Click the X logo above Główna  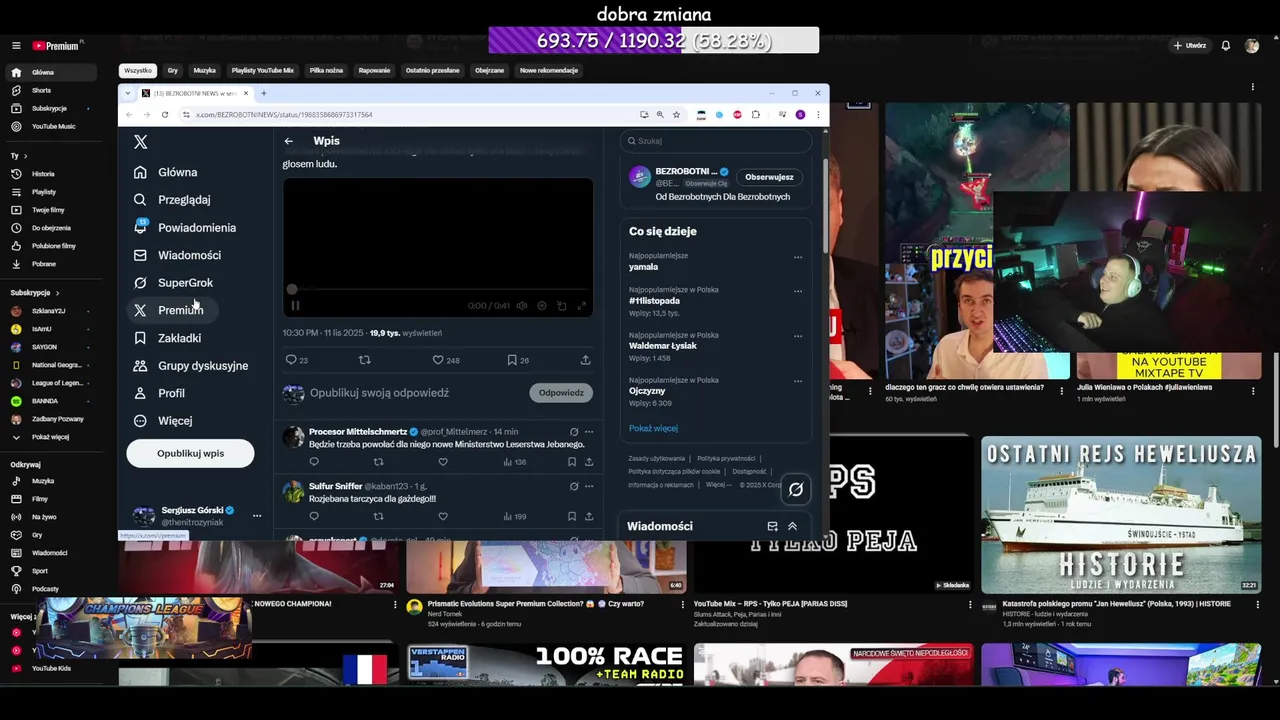coord(141,142)
